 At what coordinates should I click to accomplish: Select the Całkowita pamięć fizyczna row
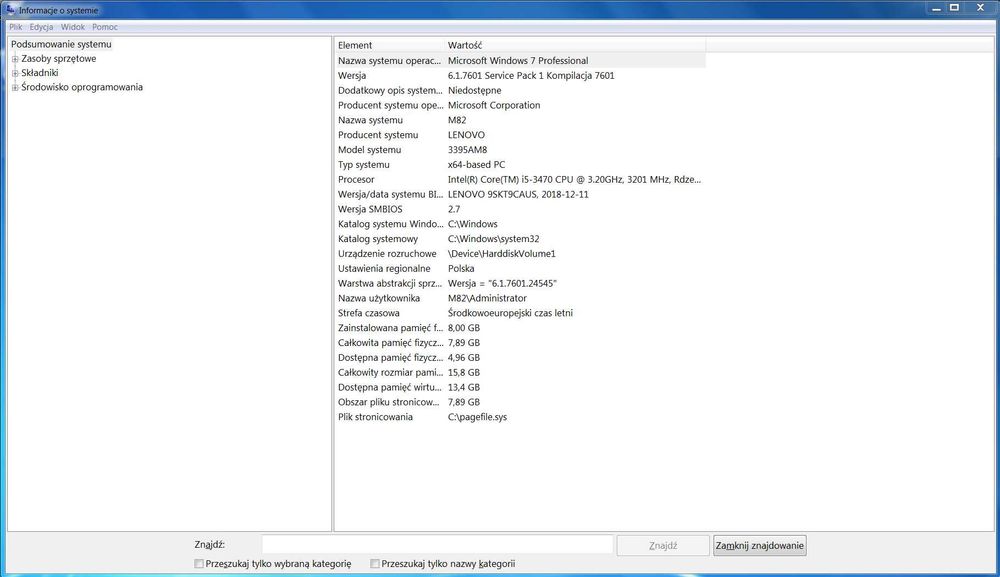click(x=520, y=343)
